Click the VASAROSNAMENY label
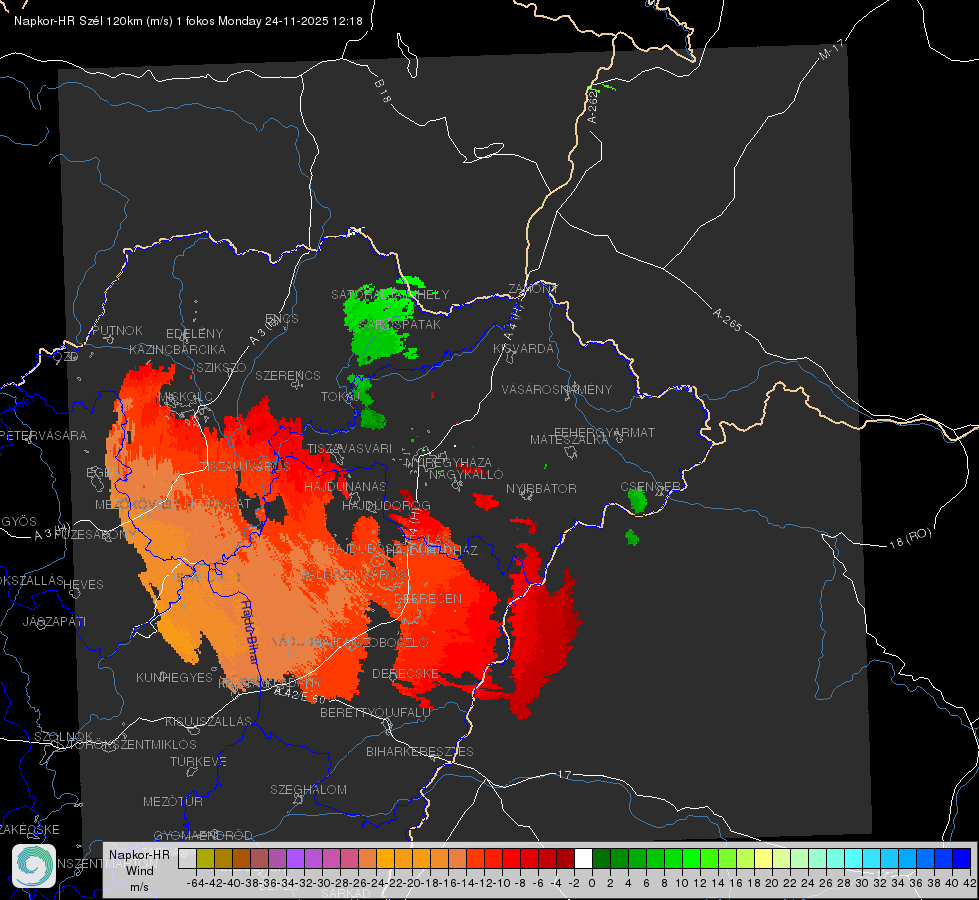 (557, 389)
